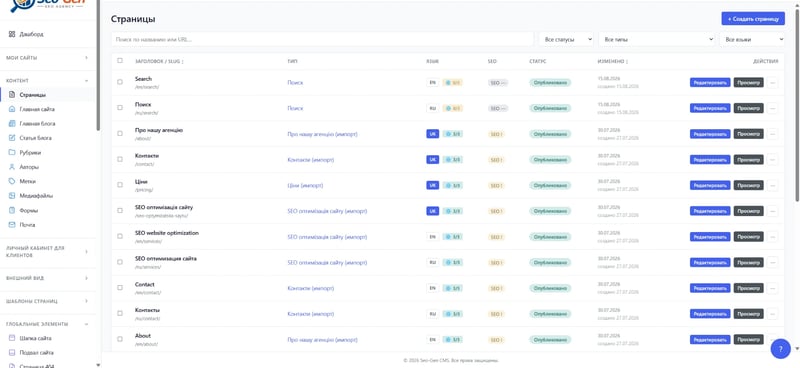Open the Поиск type link in Search row
This screenshot has width=800, height=368.
point(295,82)
